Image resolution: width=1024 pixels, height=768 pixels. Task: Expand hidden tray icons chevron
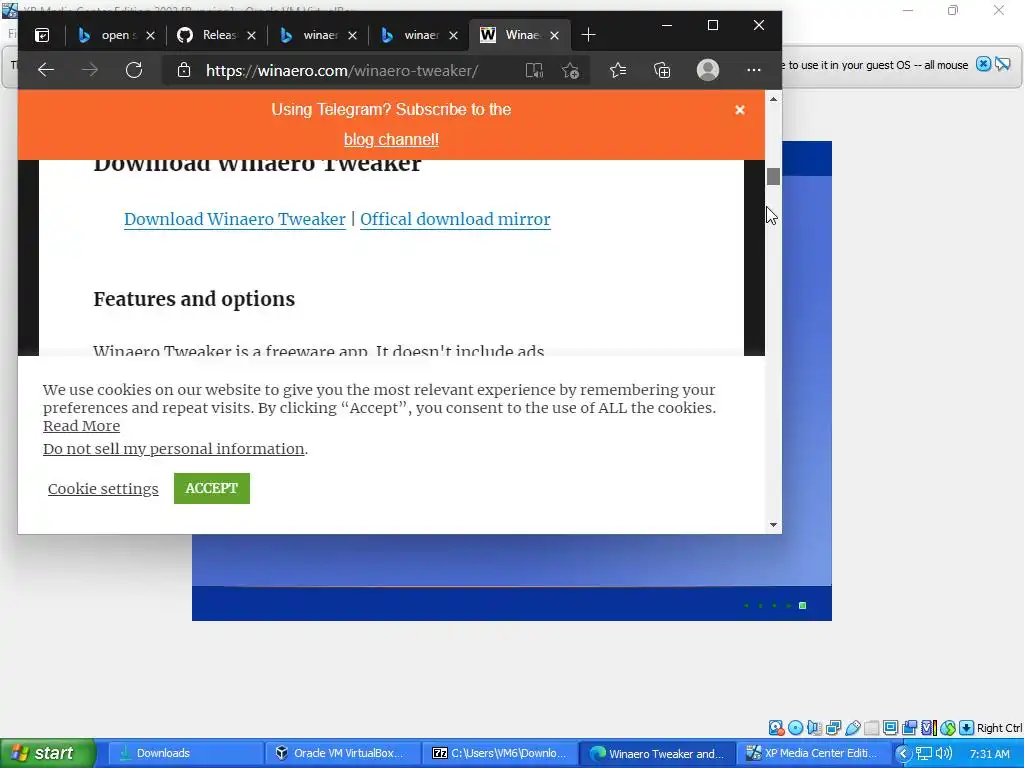click(x=903, y=754)
